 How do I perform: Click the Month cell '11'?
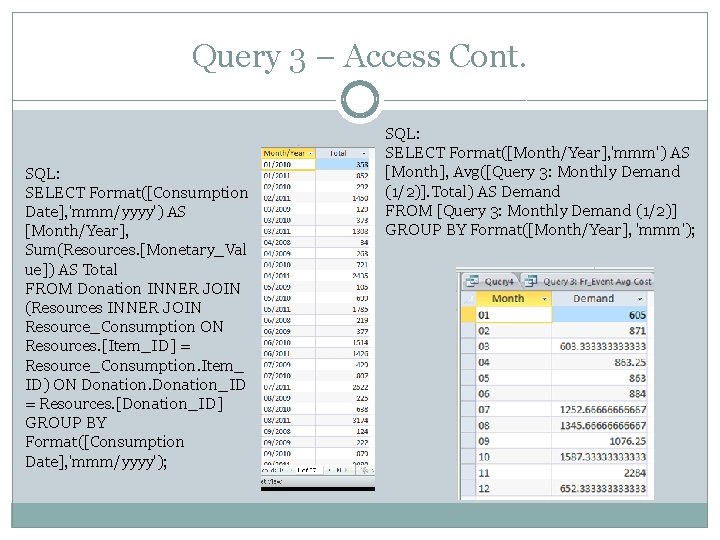tap(513, 472)
